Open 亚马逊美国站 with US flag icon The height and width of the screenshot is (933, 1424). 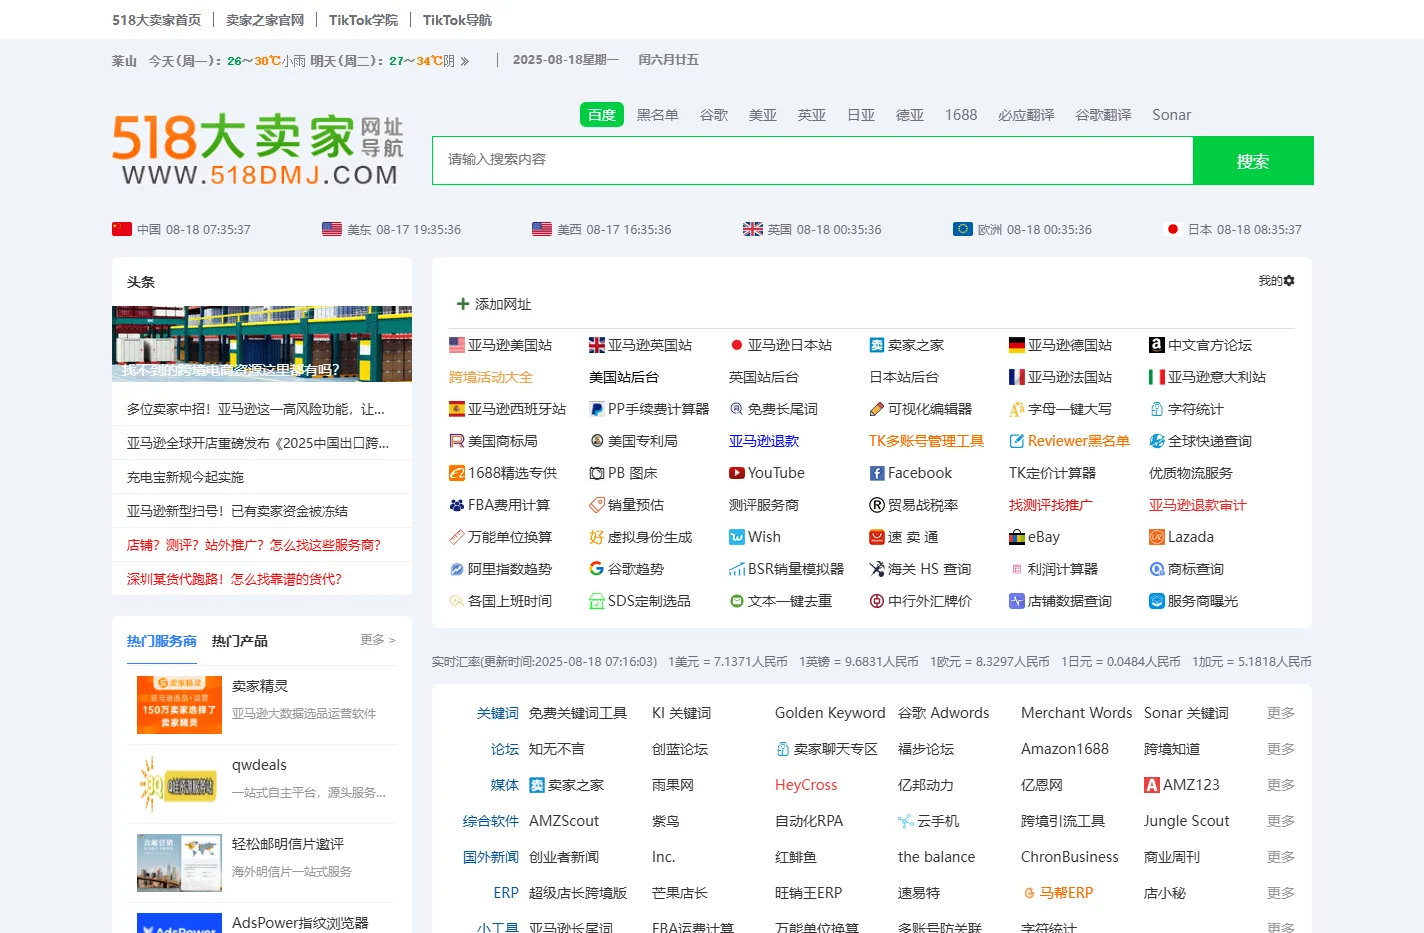tap(500, 345)
